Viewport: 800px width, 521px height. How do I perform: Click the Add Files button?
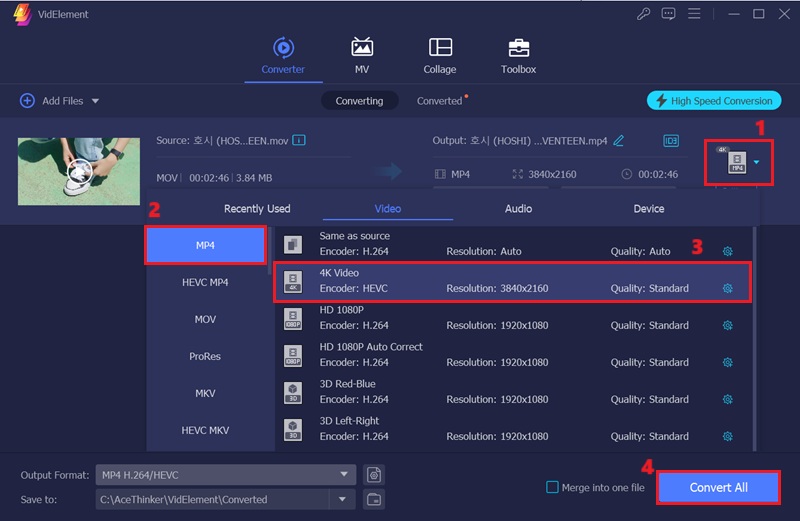point(52,101)
